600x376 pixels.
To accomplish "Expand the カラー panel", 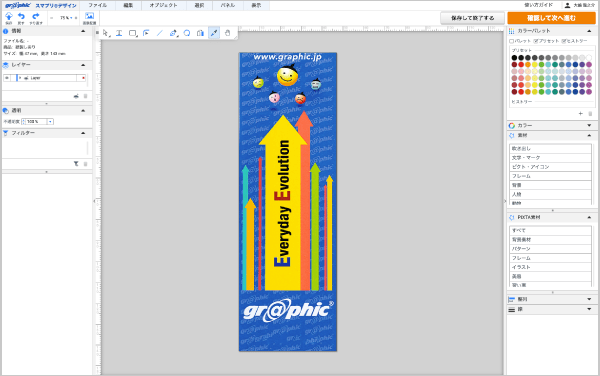I will click(x=589, y=125).
